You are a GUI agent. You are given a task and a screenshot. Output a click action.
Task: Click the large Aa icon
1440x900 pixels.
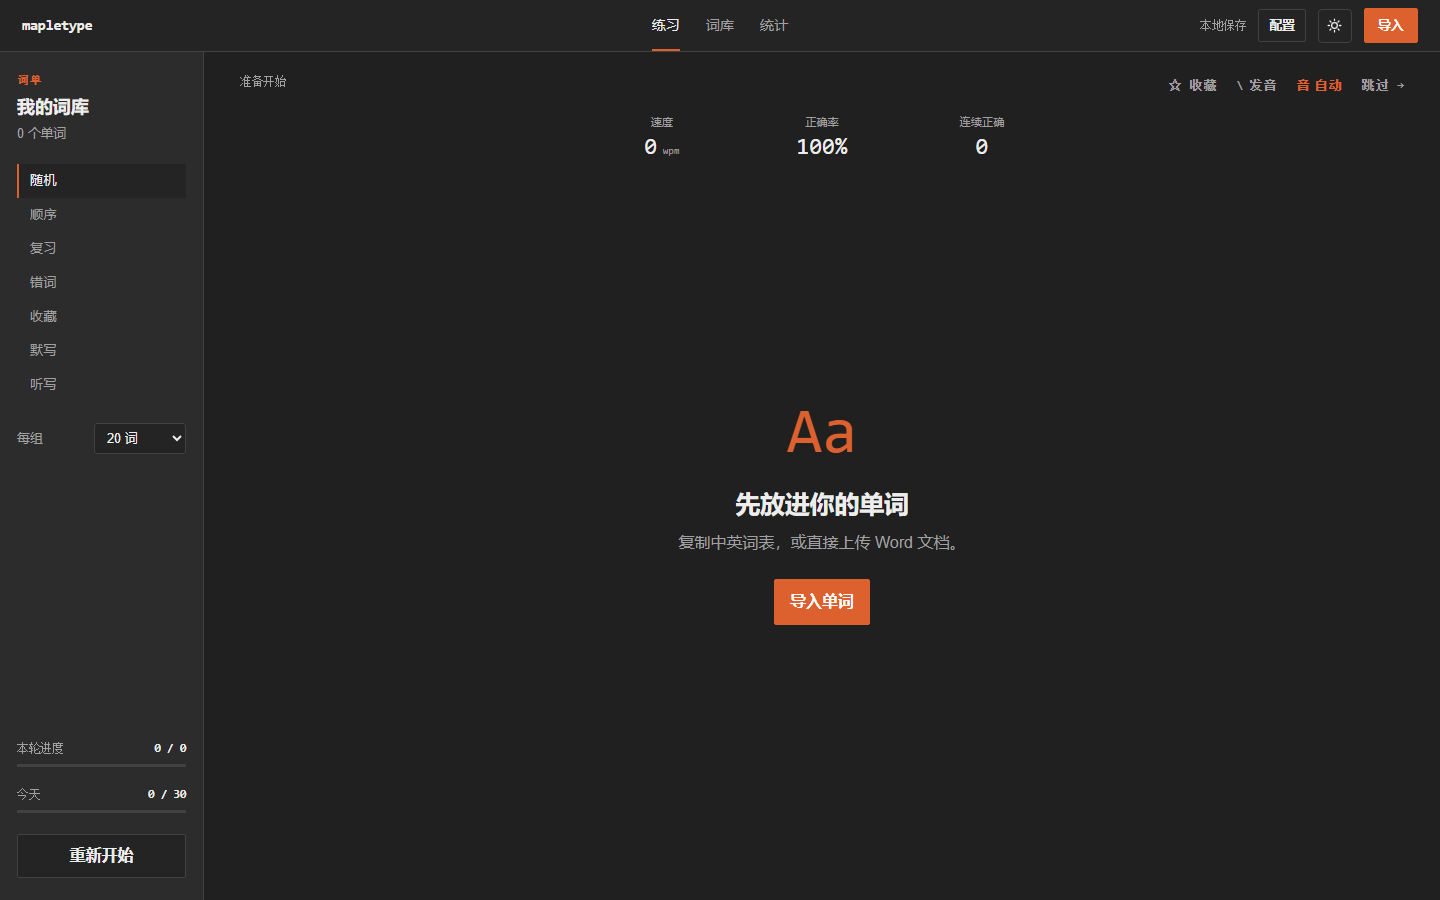pos(821,433)
